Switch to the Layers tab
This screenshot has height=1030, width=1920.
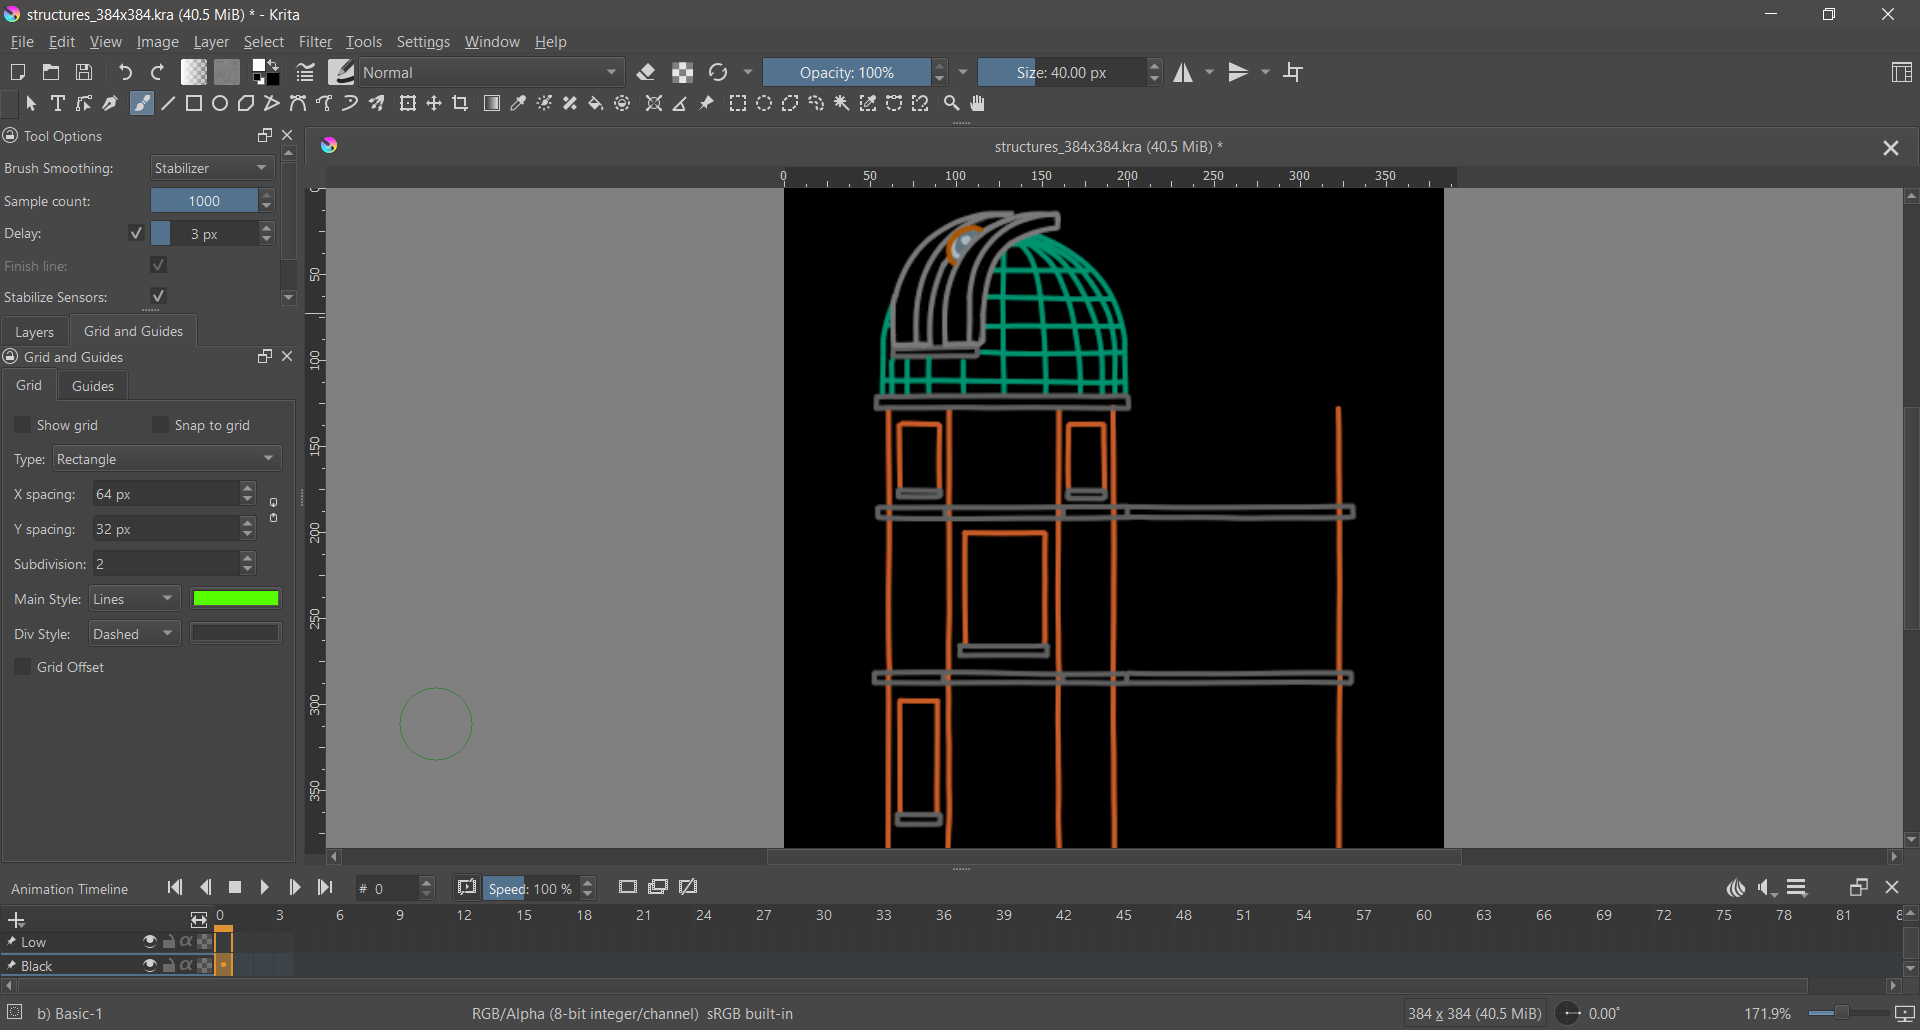pos(35,332)
